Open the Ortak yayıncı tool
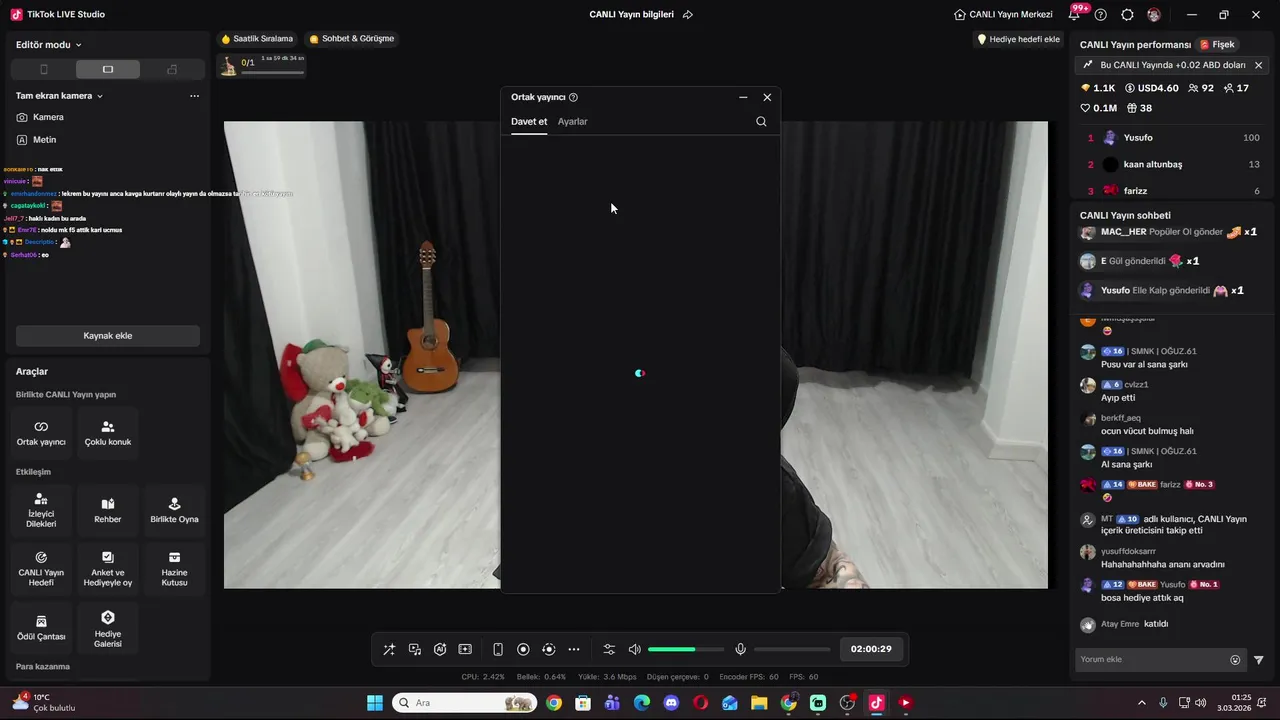 click(41, 432)
